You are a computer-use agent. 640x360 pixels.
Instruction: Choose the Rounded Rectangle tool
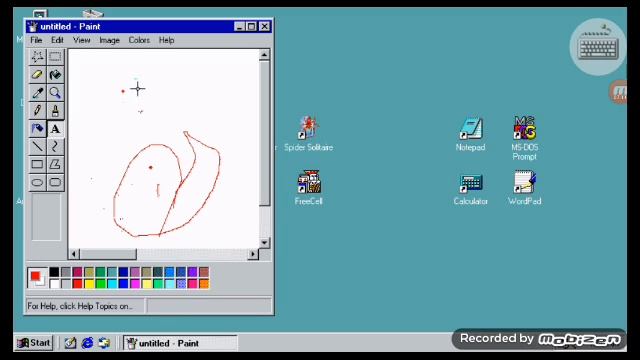(55, 182)
